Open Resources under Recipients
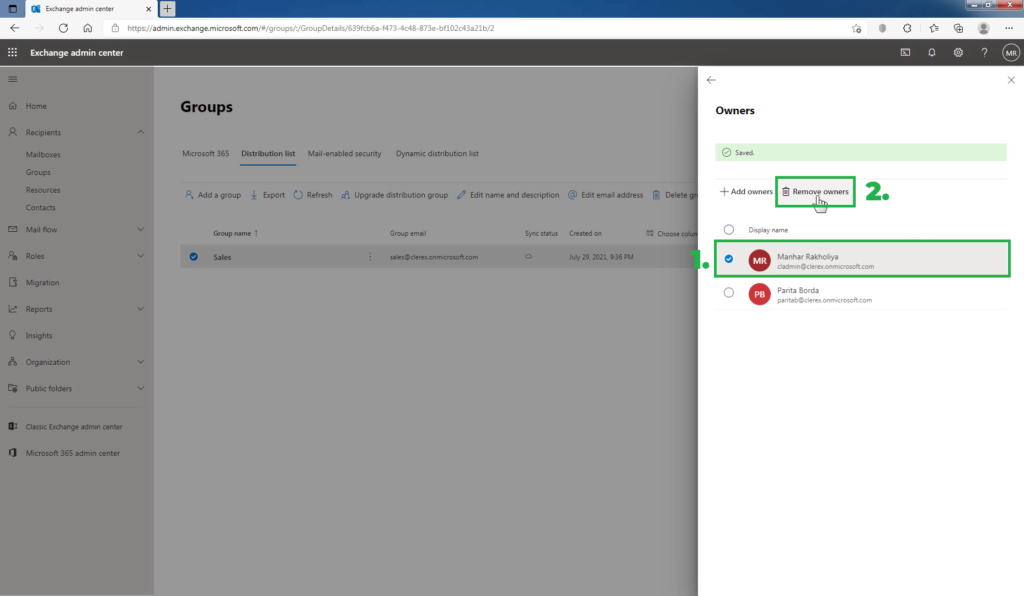Viewport: 1024px width, 596px height. coord(43,190)
